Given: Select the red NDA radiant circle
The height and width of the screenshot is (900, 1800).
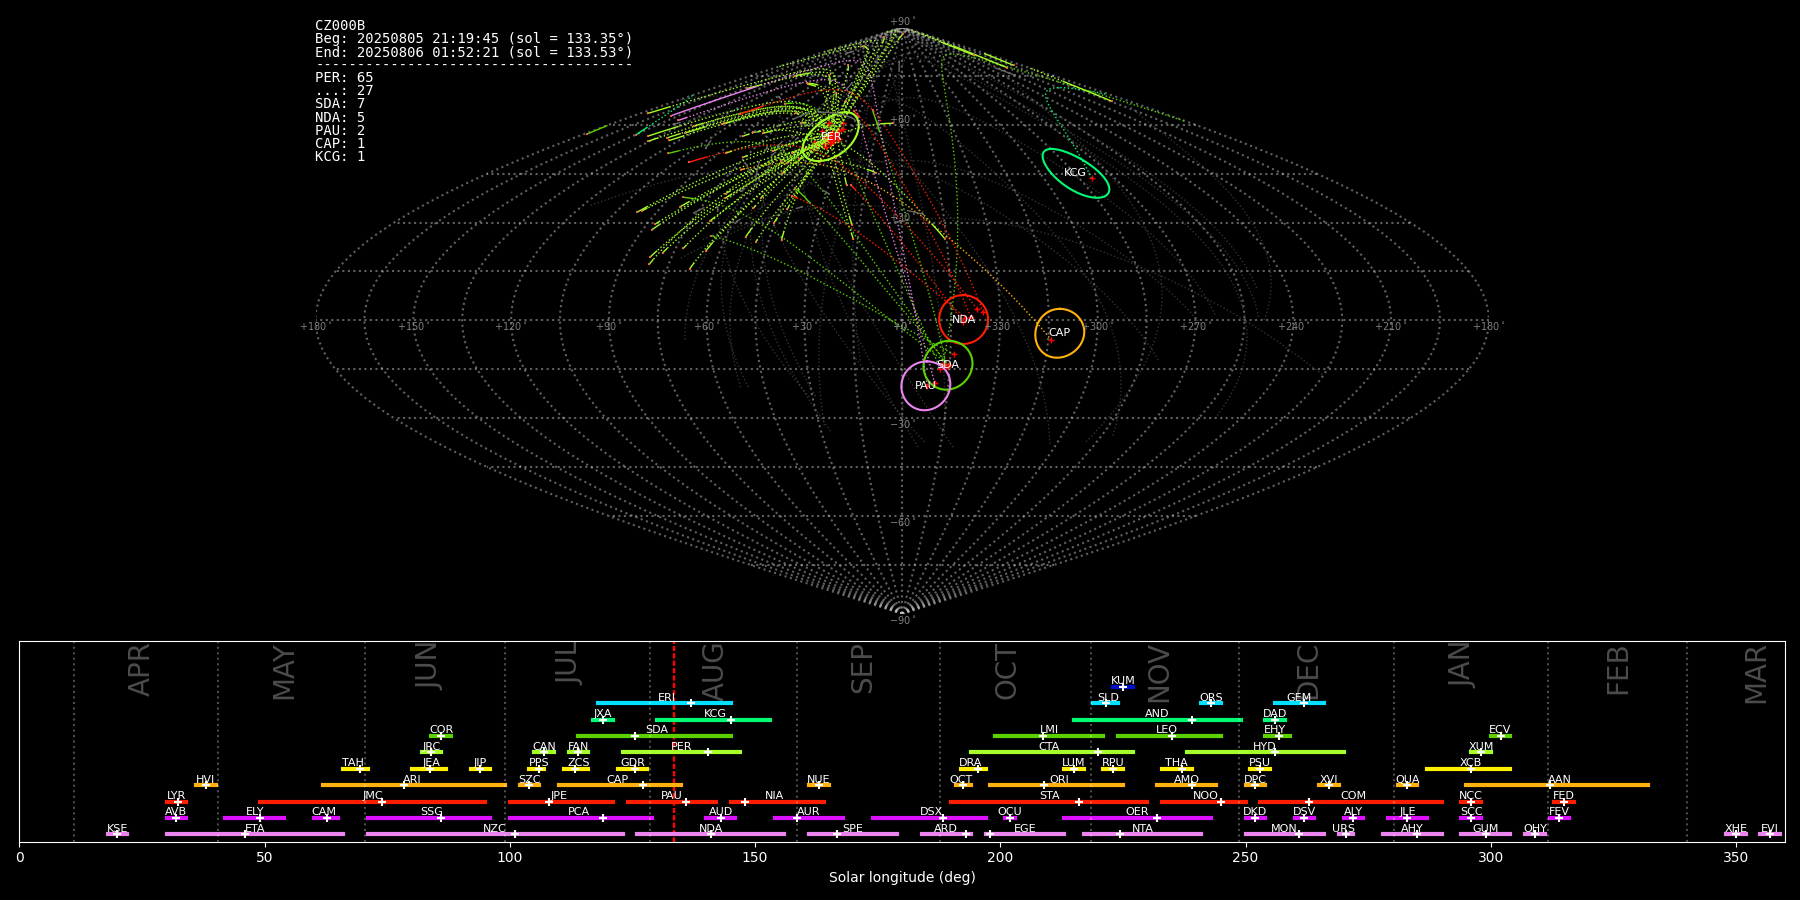Looking at the screenshot, I should pyautogui.click(x=963, y=320).
